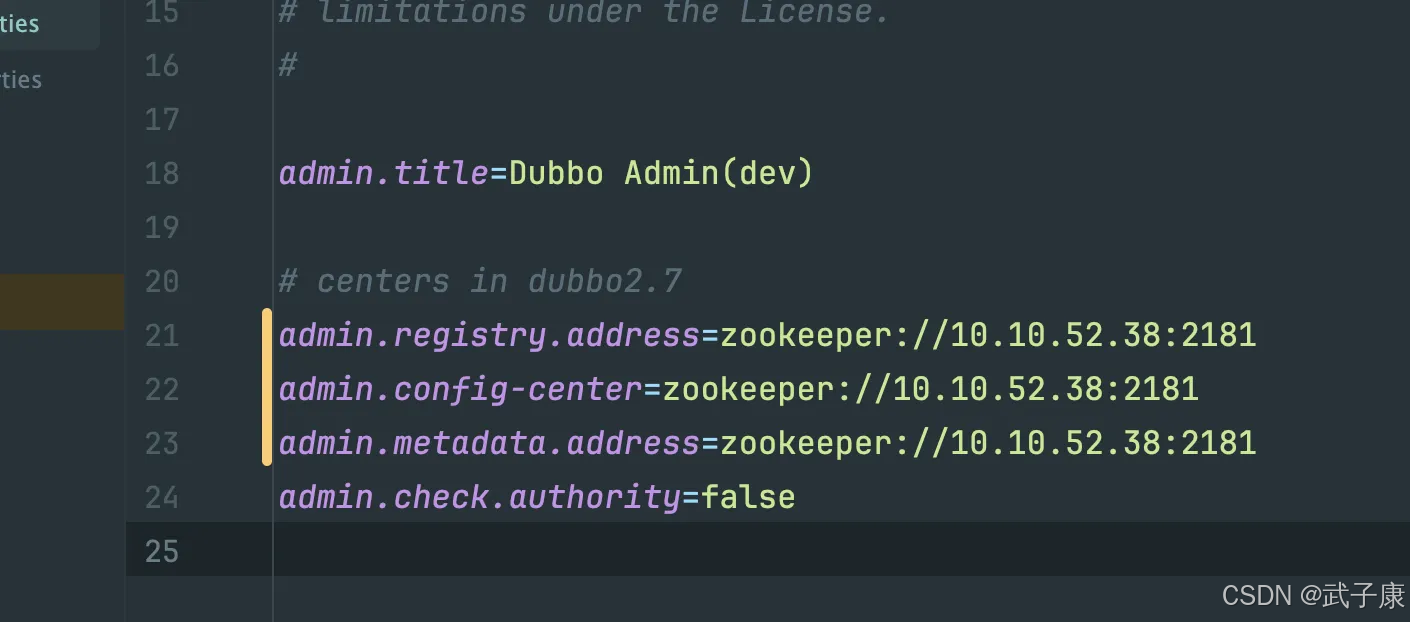Click the brown highlighted row in the project tree
The image size is (1410, 622).
[x=62, y=302]
